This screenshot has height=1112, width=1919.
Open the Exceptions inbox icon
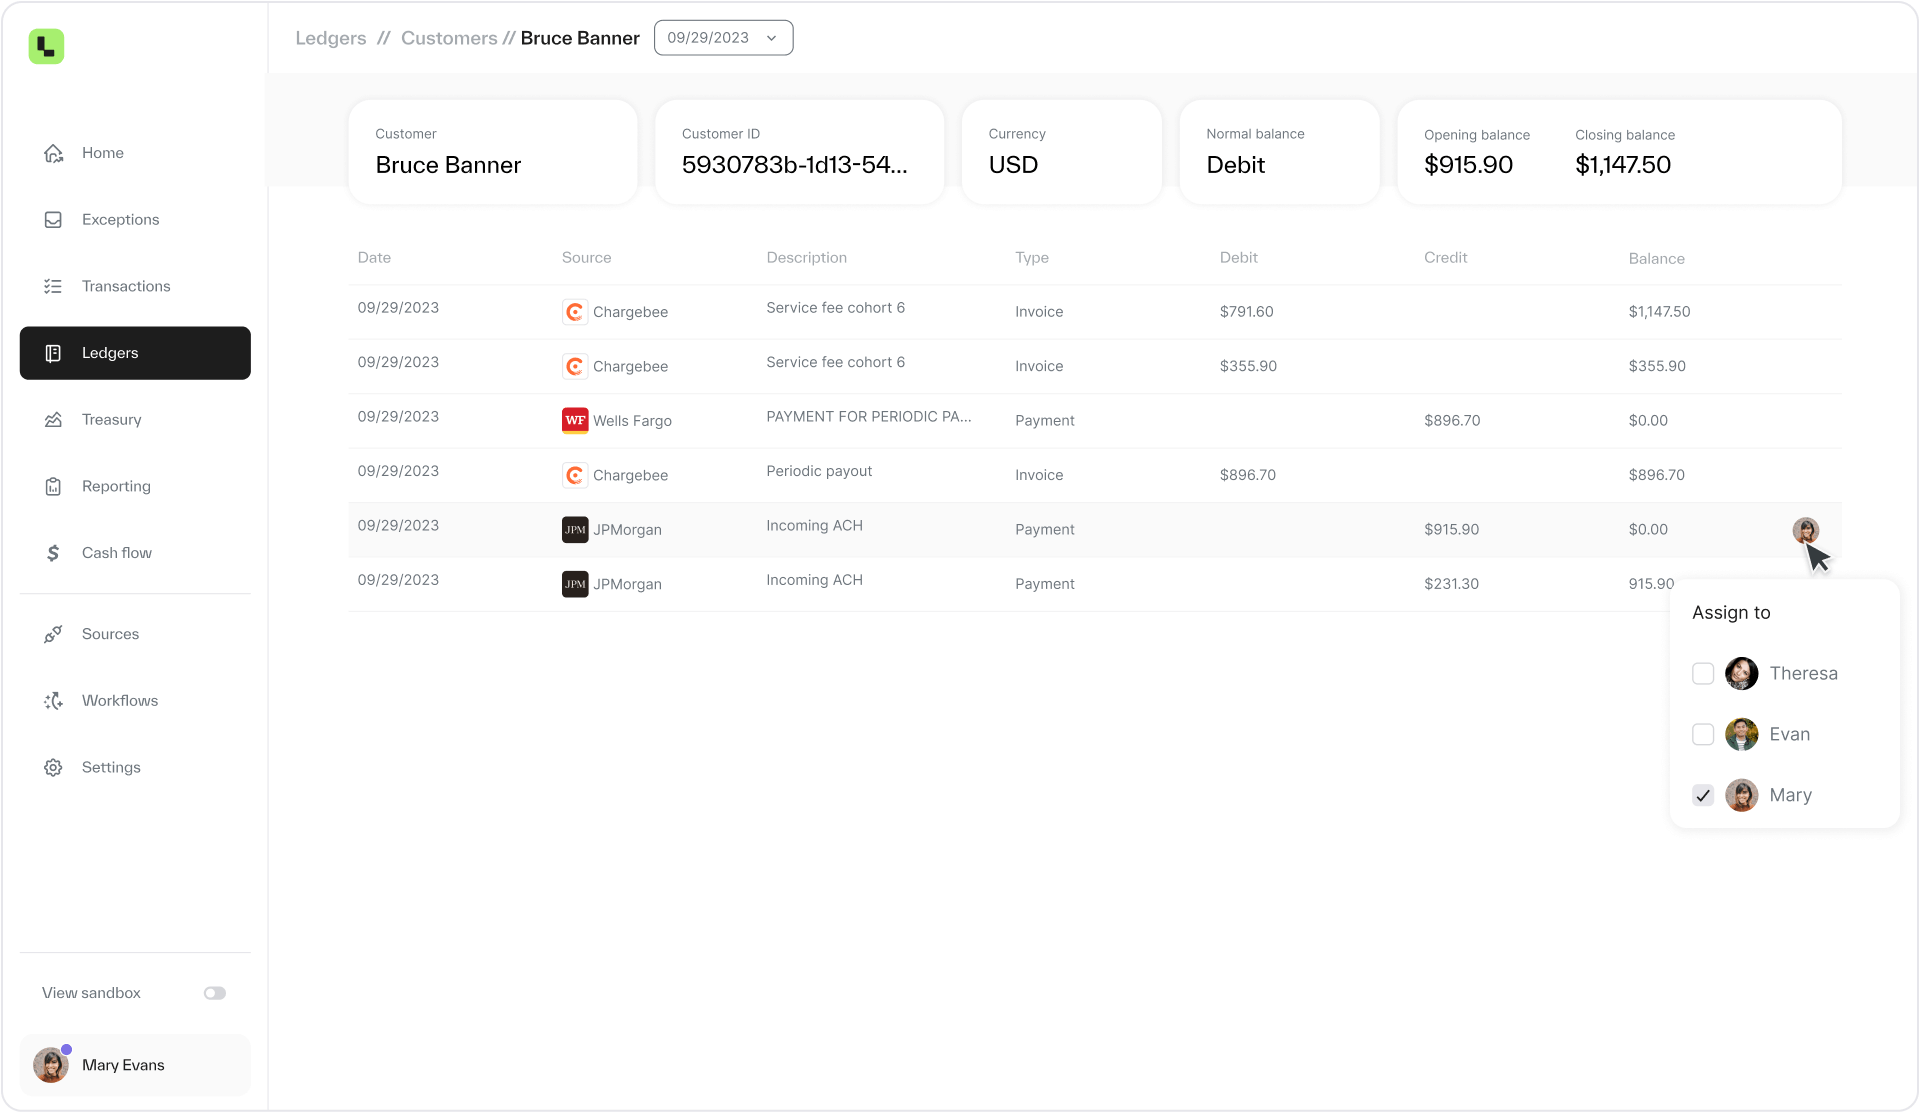pos(53,220)
